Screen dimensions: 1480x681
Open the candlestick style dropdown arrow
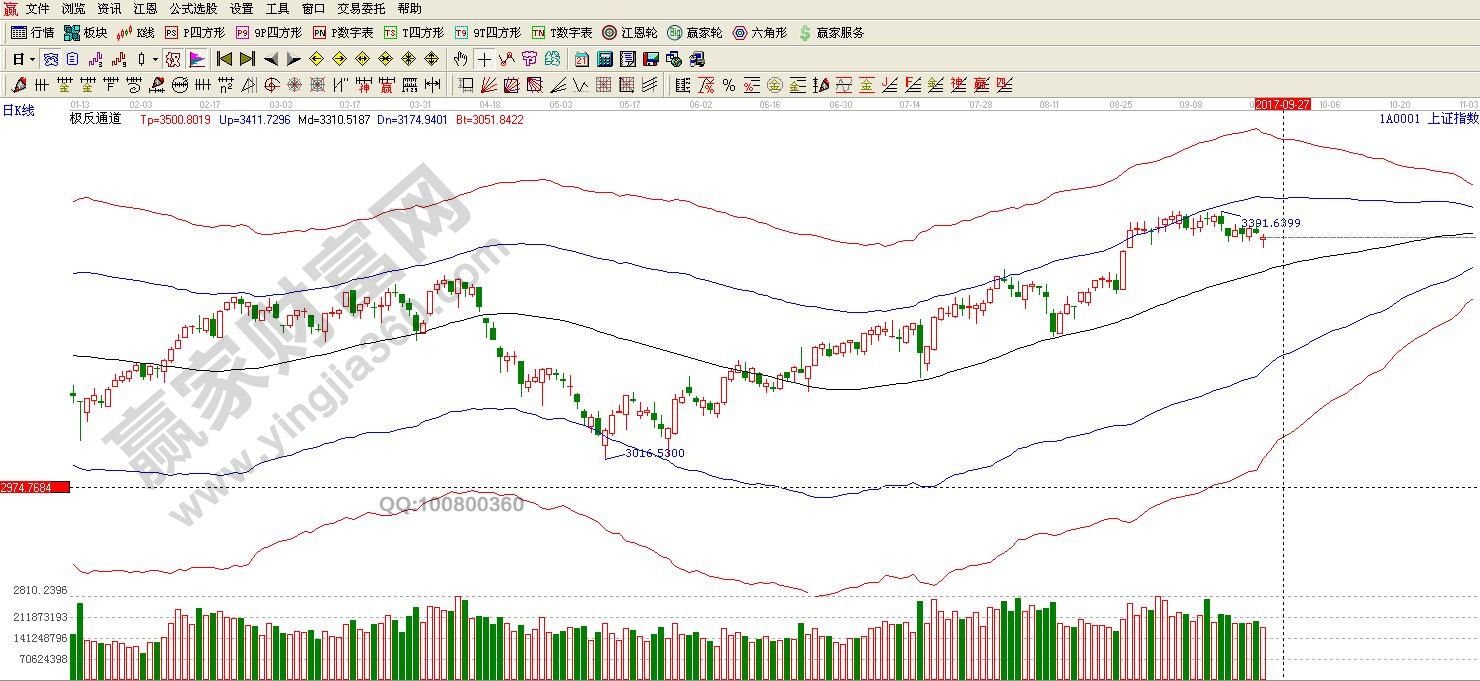click(x=155, y=59)
